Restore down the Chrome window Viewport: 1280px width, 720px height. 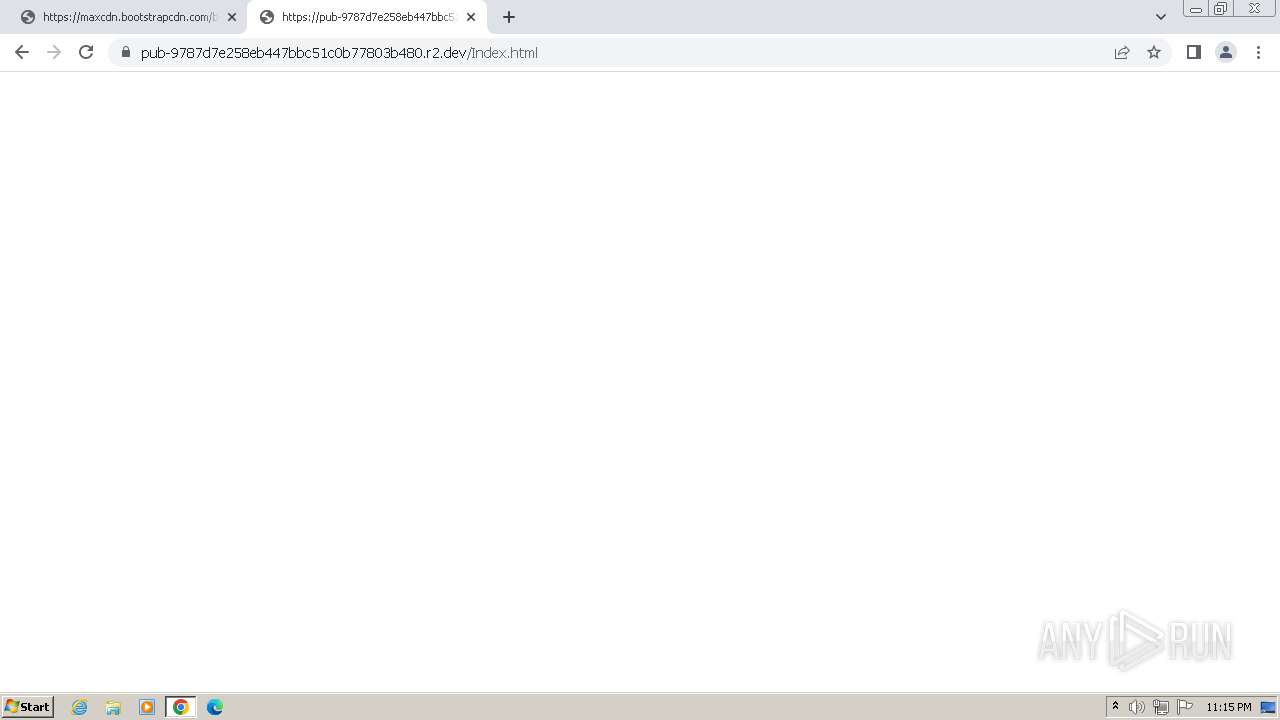[x=1221, y=9]
